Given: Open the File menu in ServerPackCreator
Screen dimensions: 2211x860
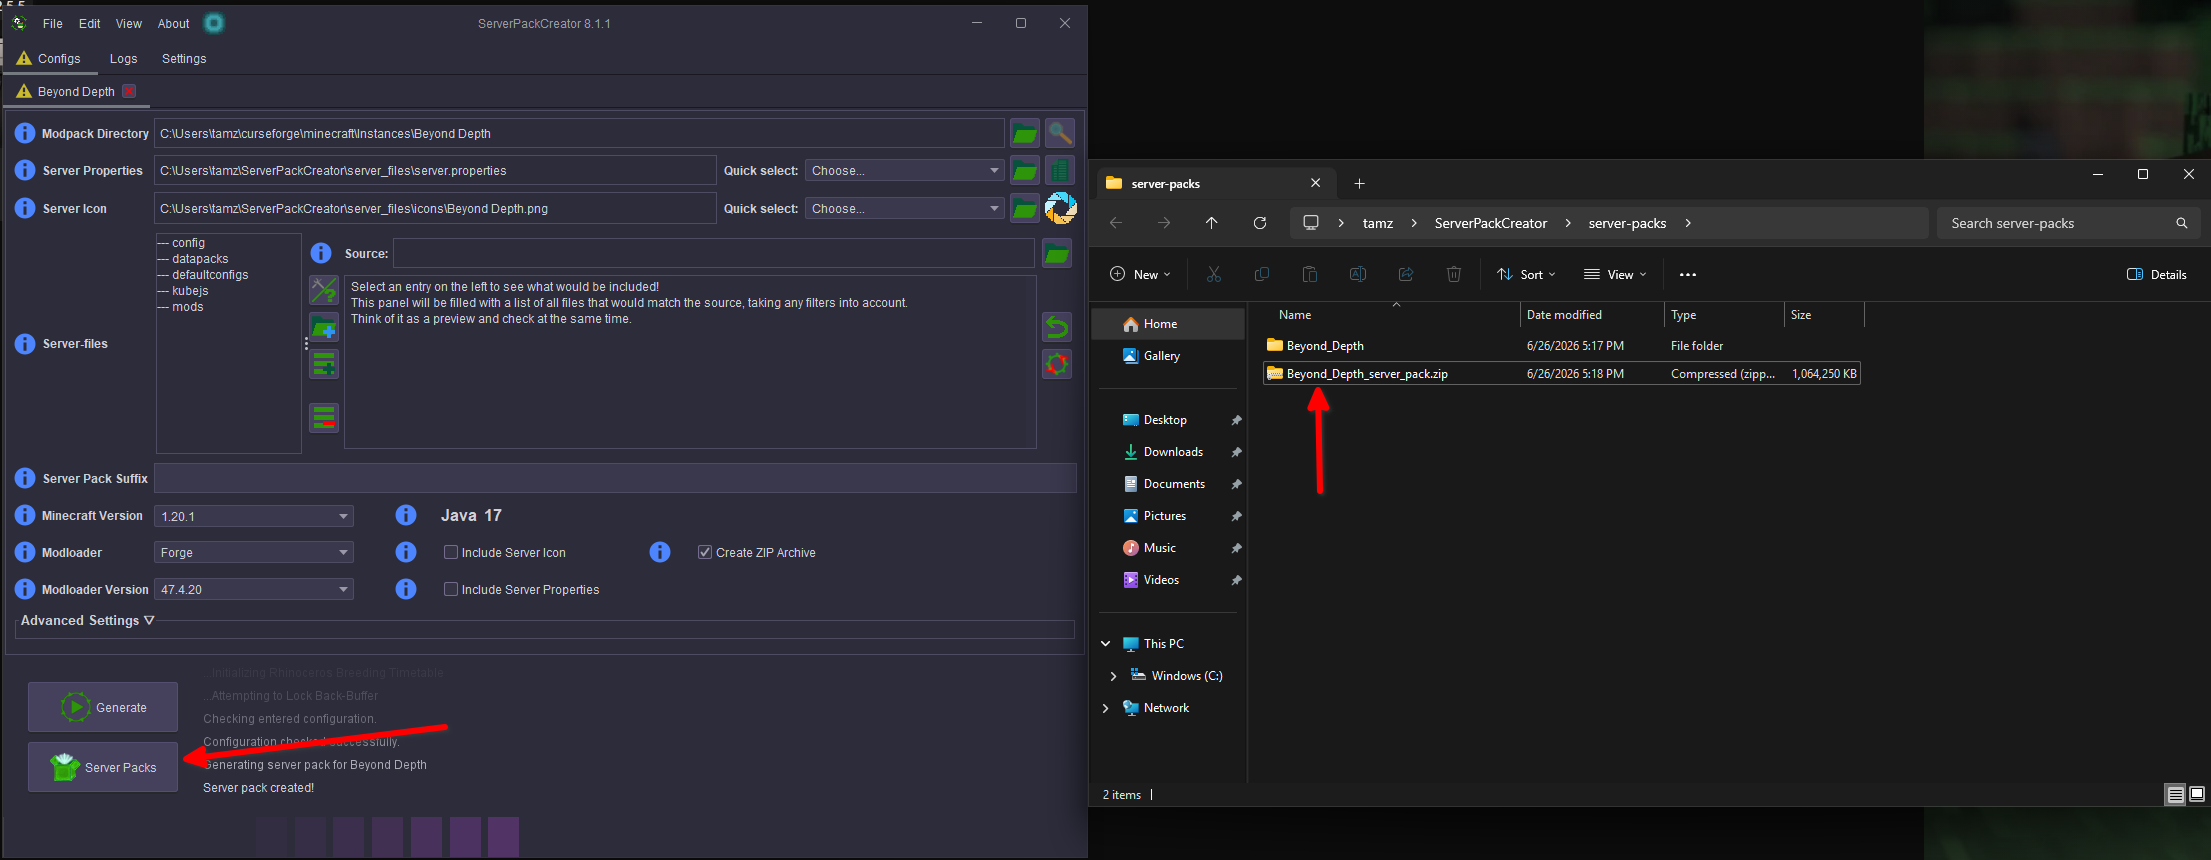Looking at the screenshot, I should [53, 23].
